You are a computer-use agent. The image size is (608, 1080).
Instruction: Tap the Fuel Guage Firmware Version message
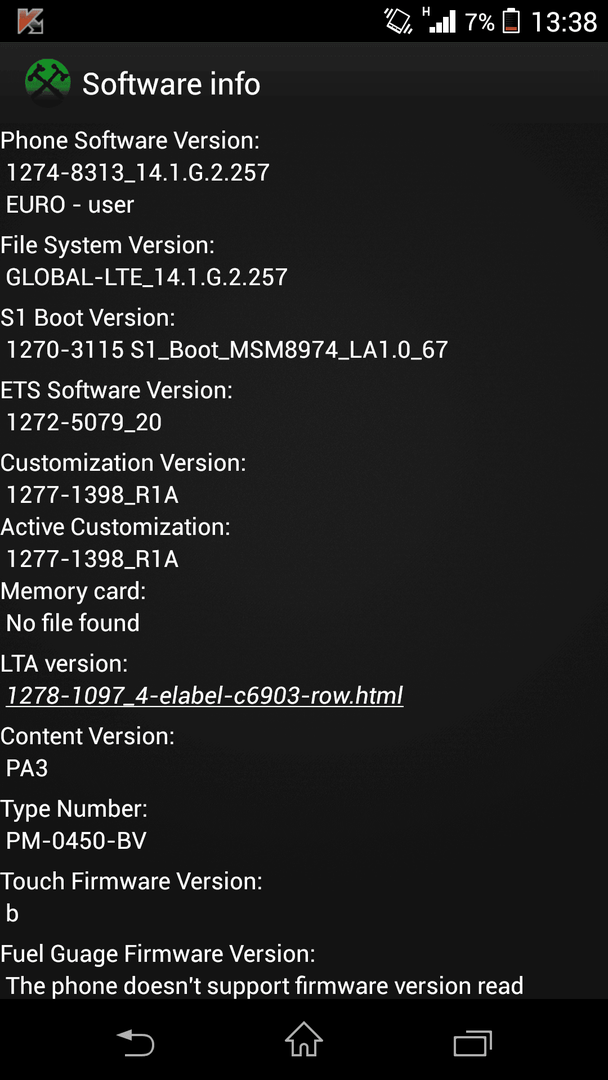tap(264, 986)
